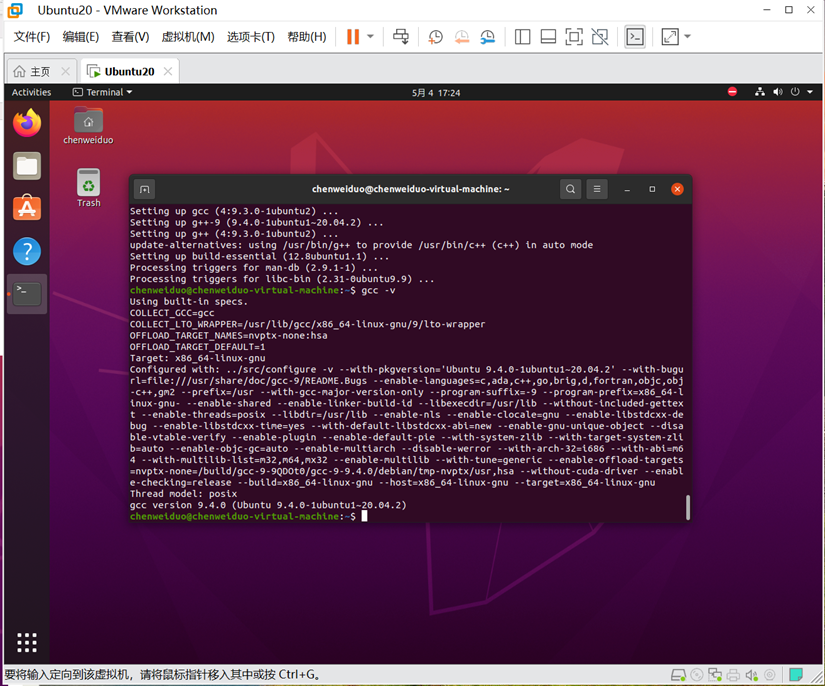The height and width of the screenshot is (686, 825).
Task: Select the chenweiduo home folder on desktop
Action: point(88,125)
